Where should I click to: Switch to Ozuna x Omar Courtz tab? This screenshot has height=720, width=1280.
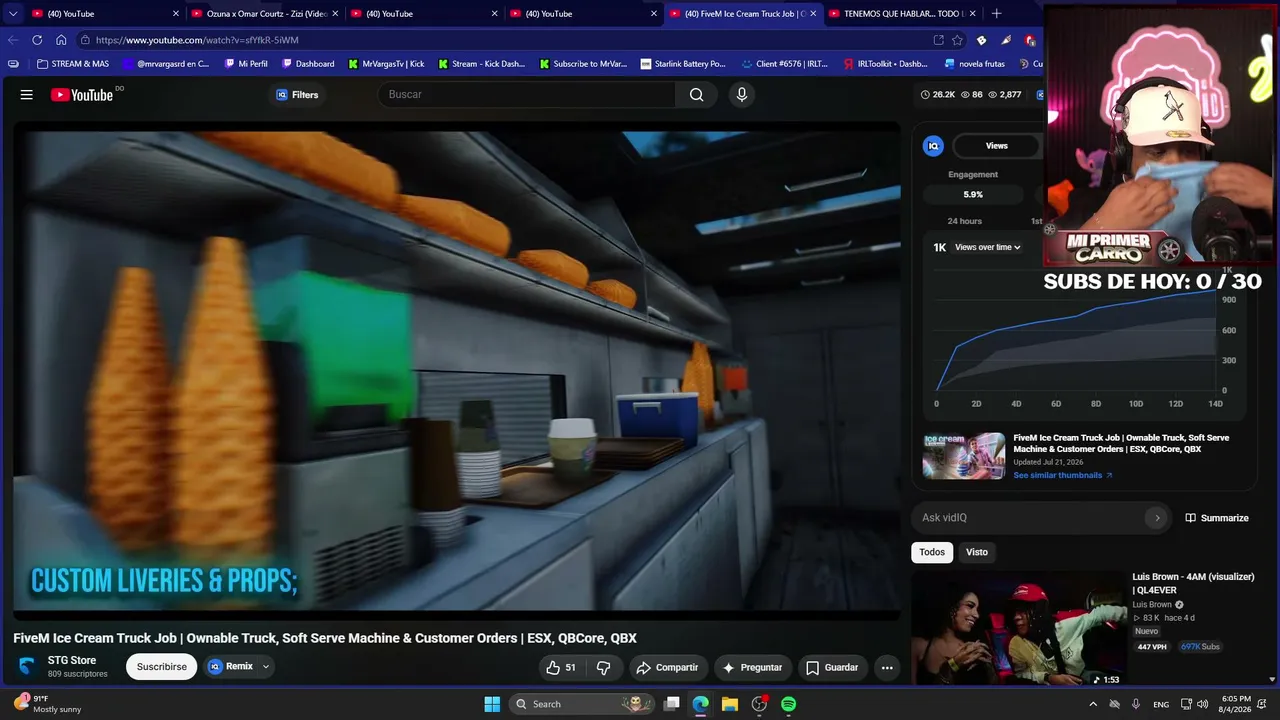(x=264, y=14)
